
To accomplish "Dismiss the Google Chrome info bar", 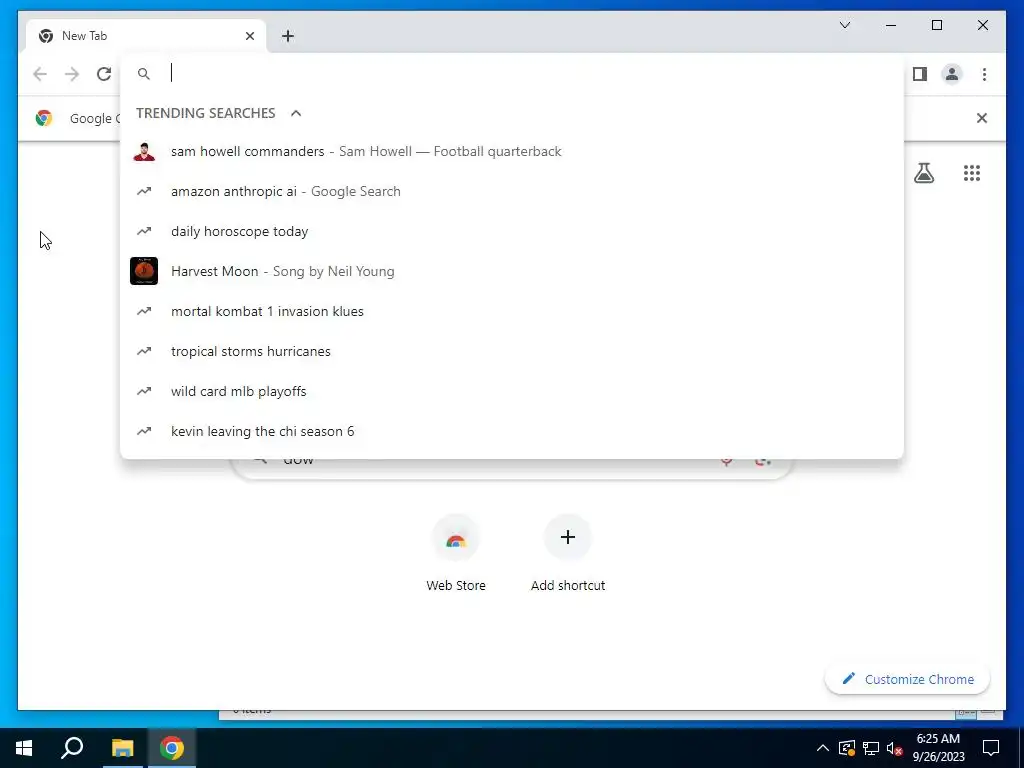I will 982,118.
